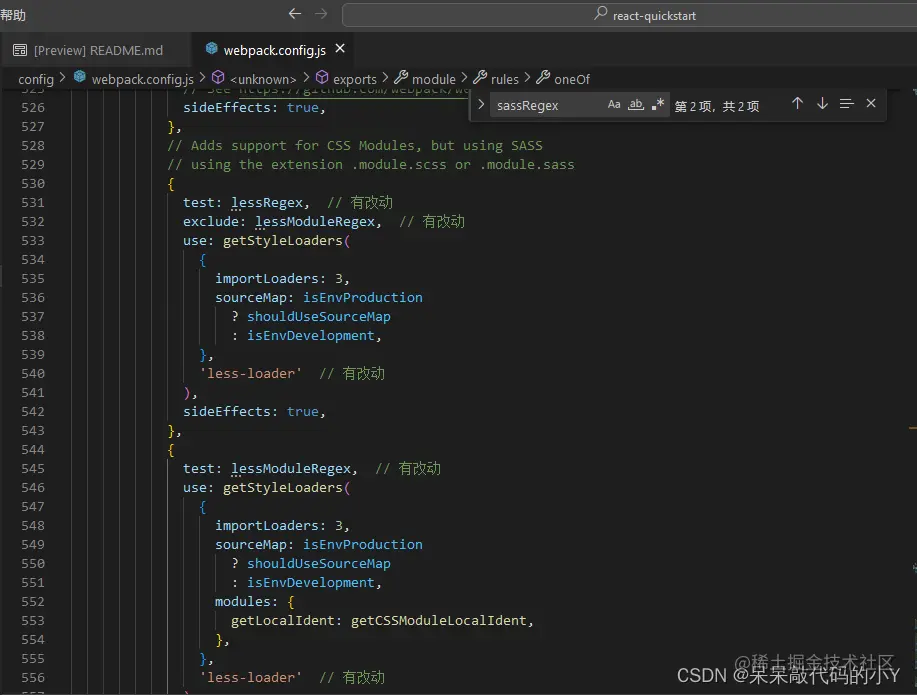Click lessRegex on line 531
The height and width of the screenshot is (695, 917).
[267, 203]
